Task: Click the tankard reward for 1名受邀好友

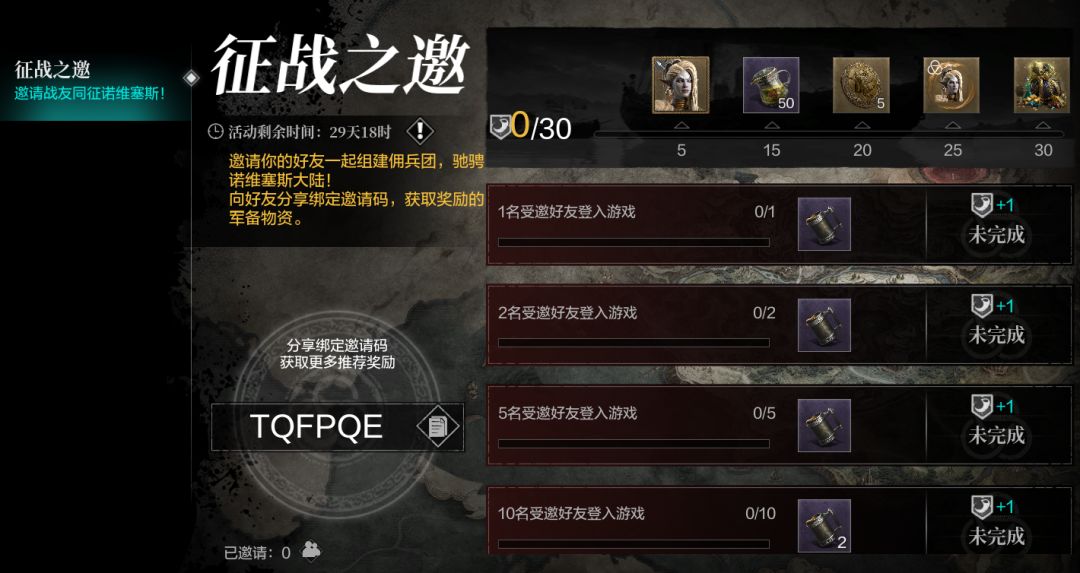Action: click(x=824, y=224)
